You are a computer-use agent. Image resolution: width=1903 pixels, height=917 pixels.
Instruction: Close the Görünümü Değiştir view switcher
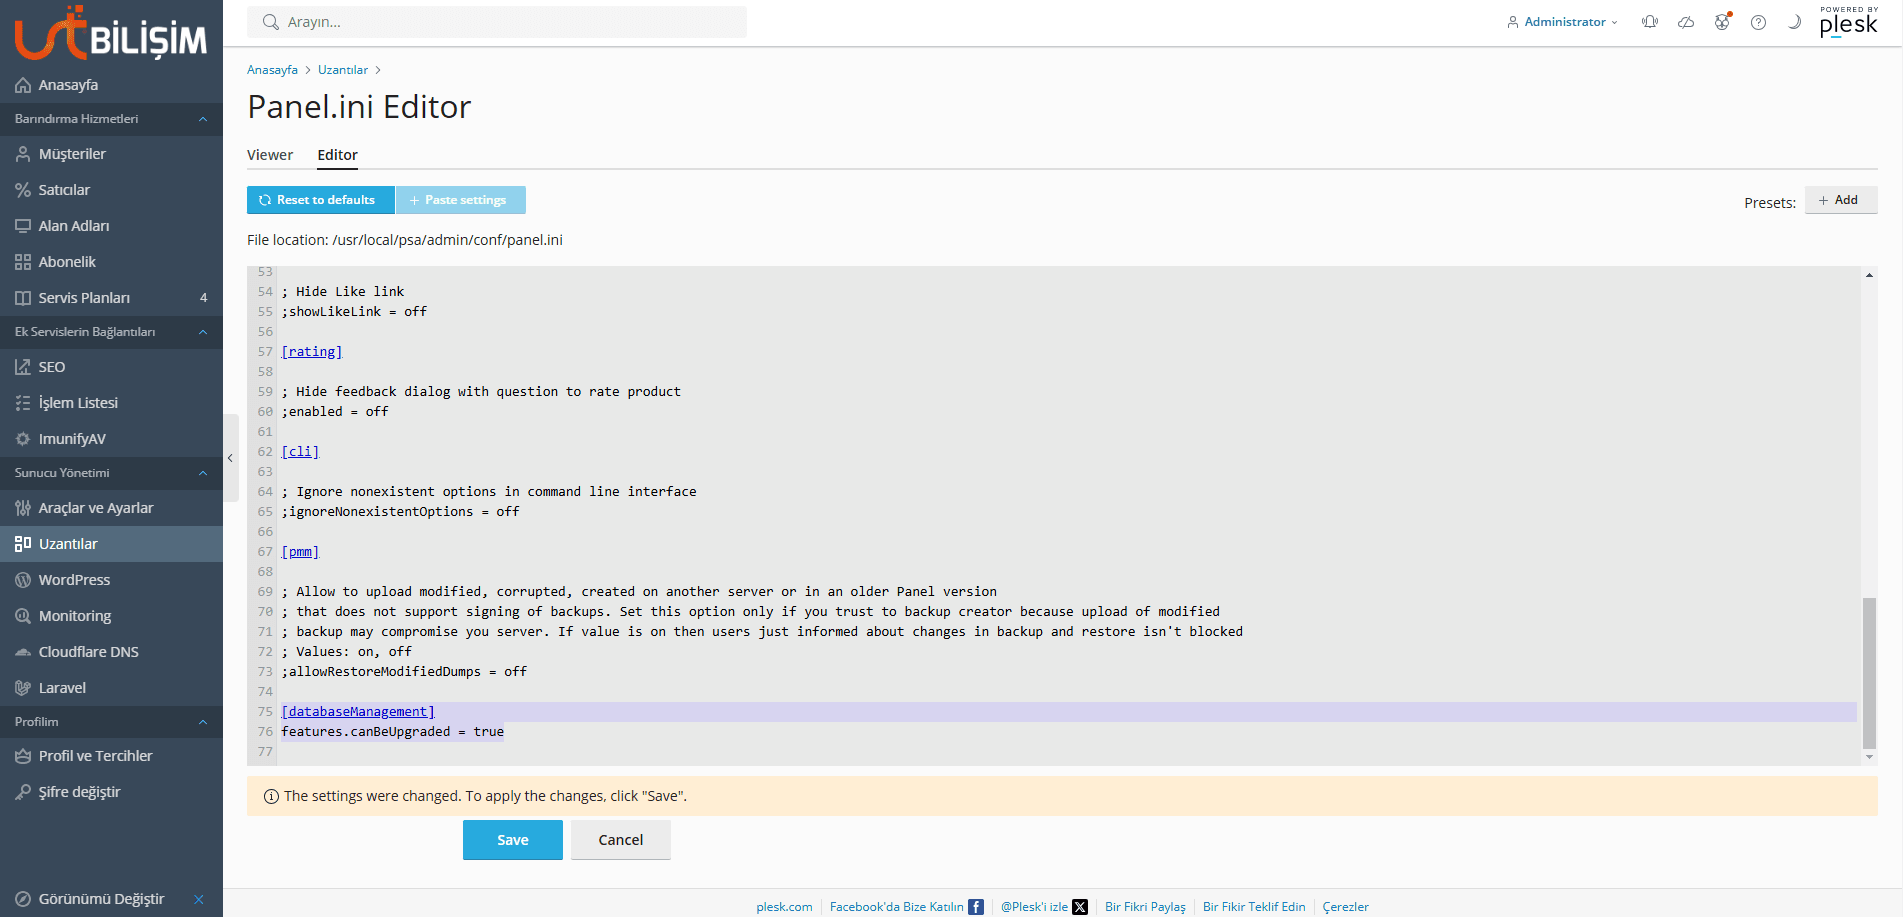click(x=199, y=899)
